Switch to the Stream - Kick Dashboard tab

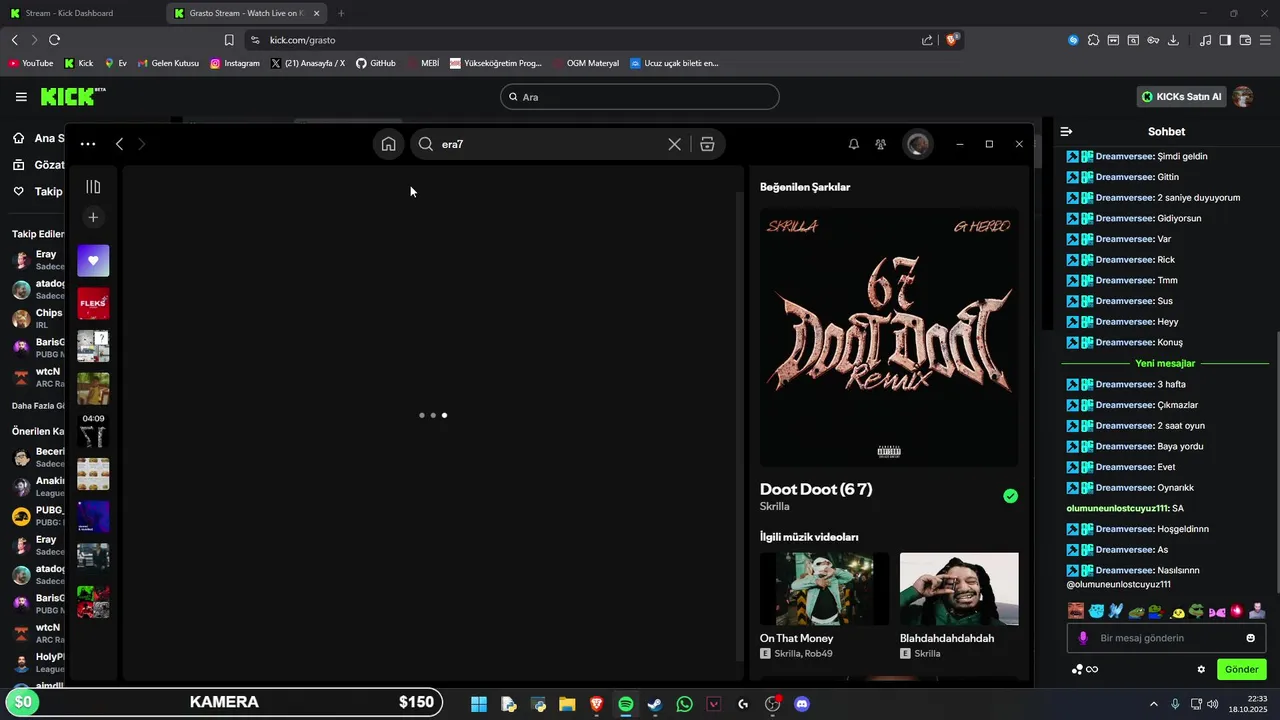coord(82,13)
